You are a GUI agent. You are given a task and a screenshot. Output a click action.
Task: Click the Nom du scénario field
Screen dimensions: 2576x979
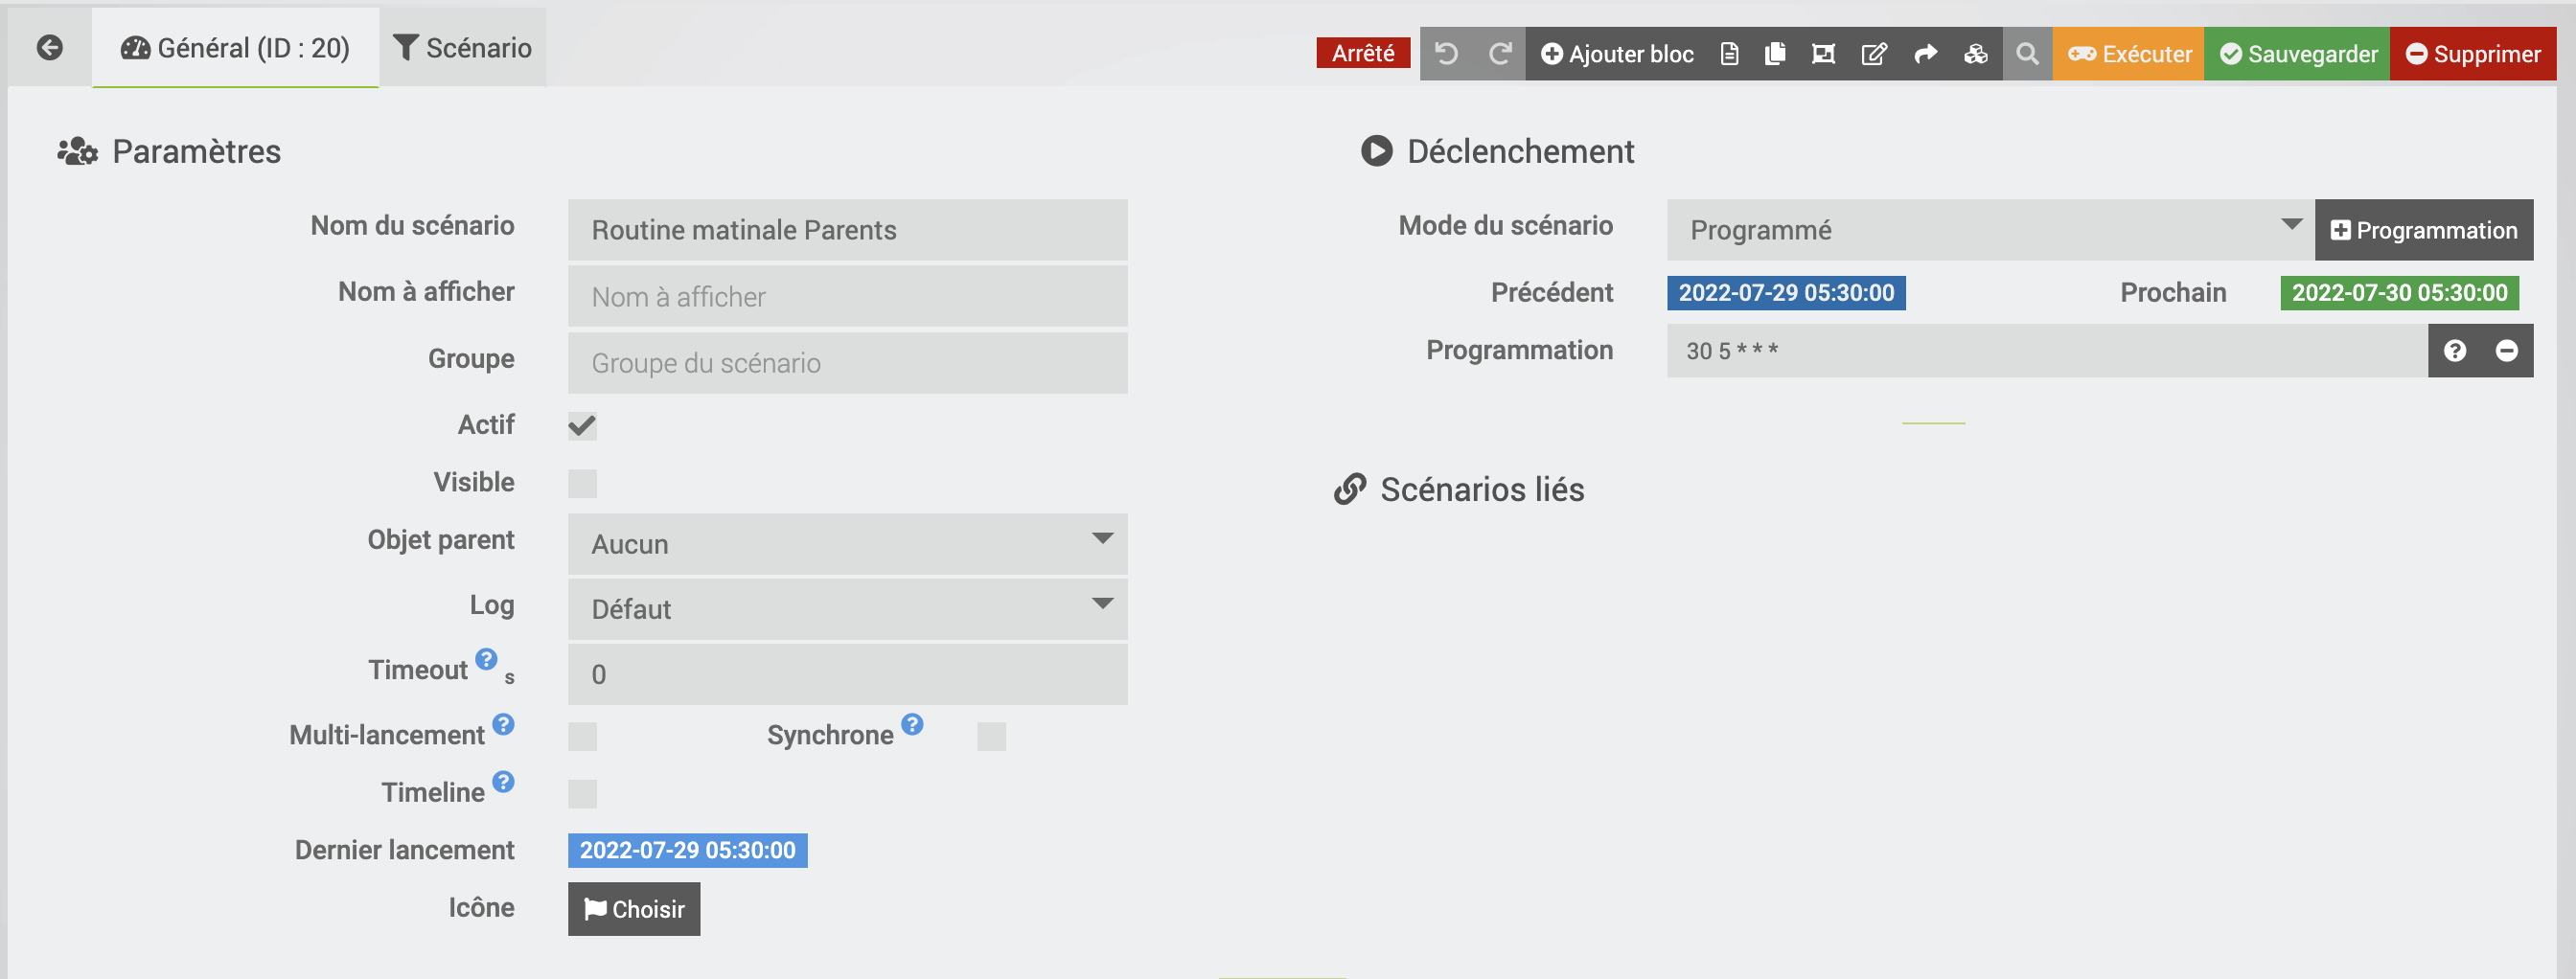coord(847,230)
